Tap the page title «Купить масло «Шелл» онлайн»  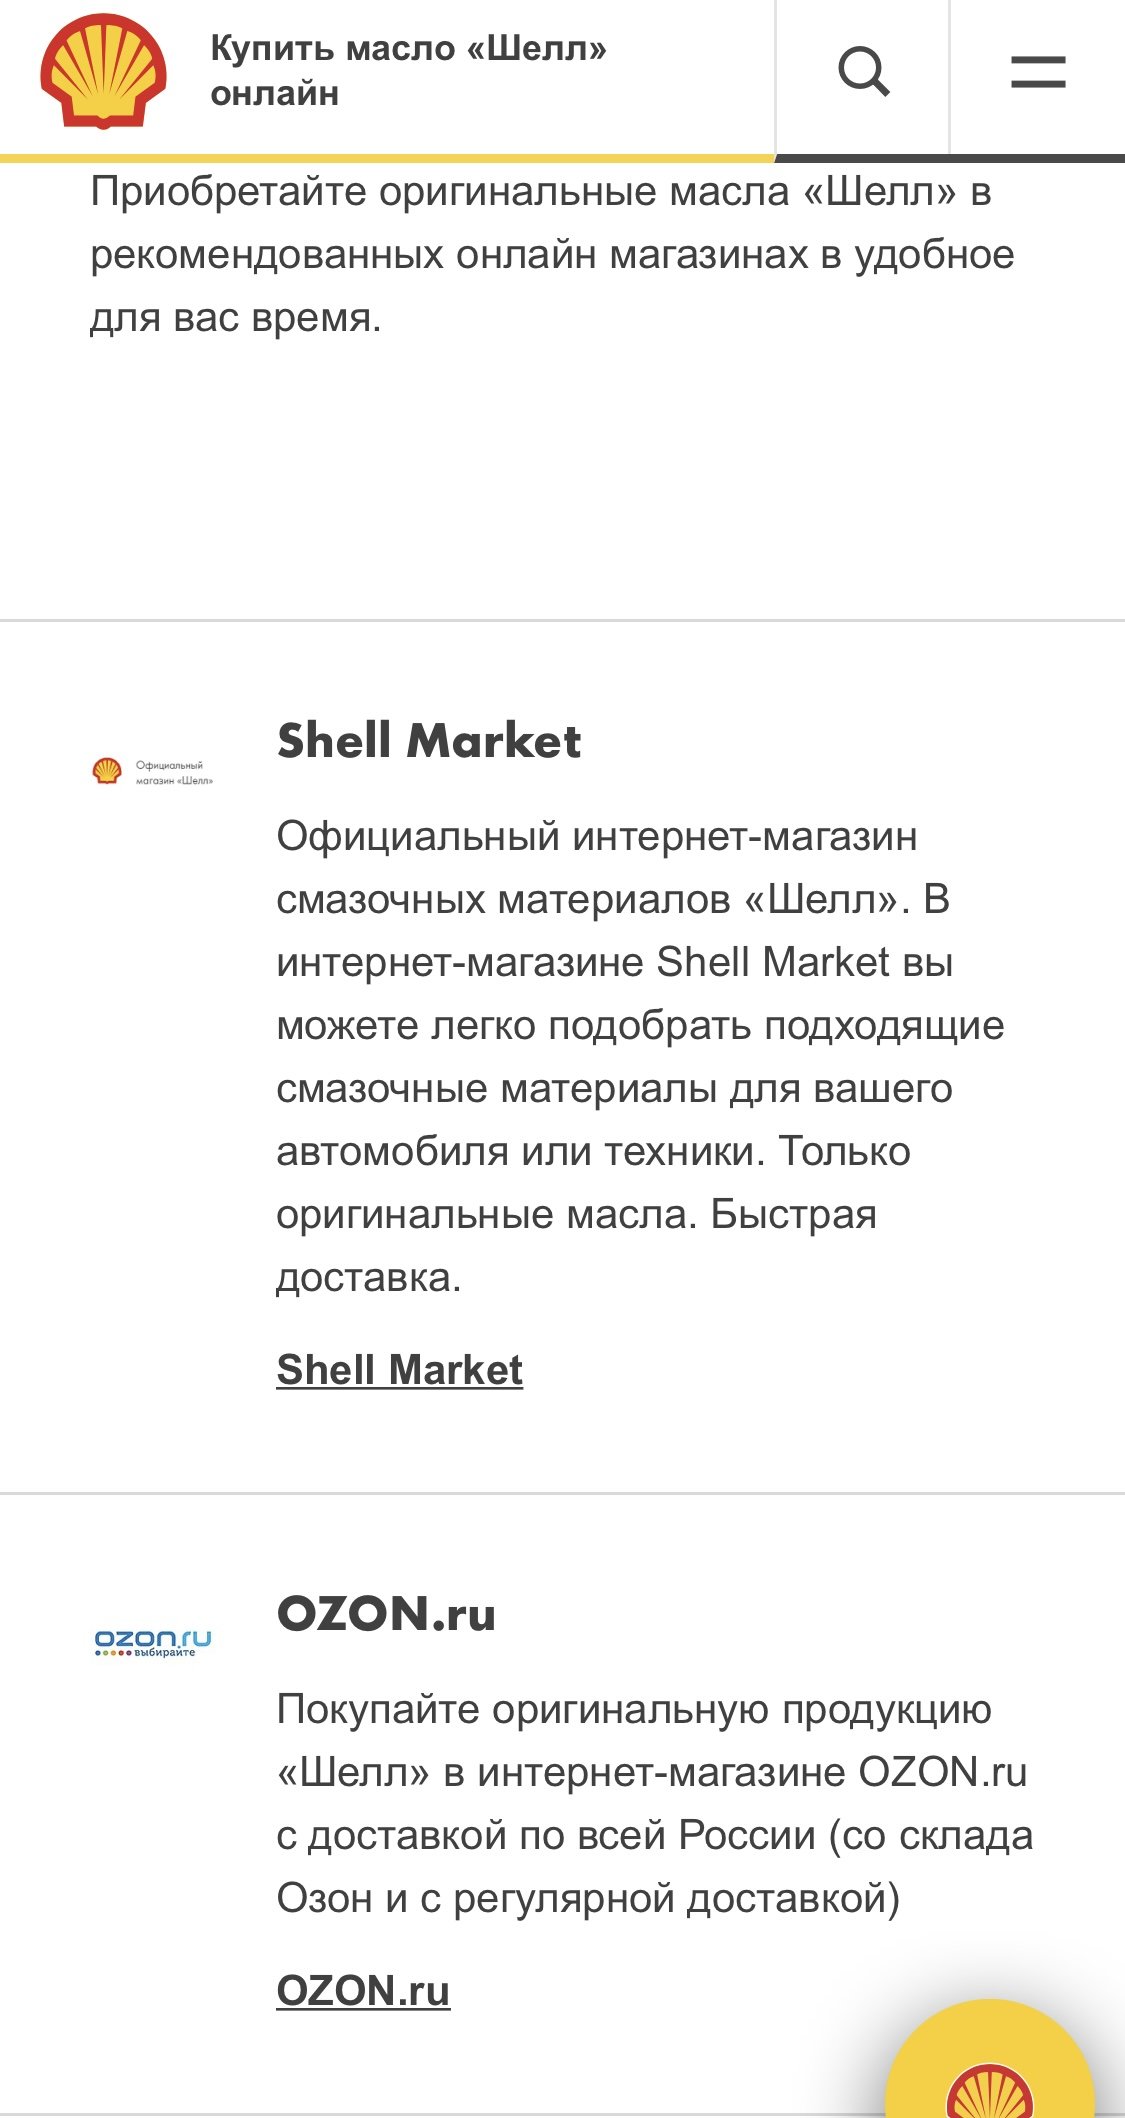coord(408,71)
